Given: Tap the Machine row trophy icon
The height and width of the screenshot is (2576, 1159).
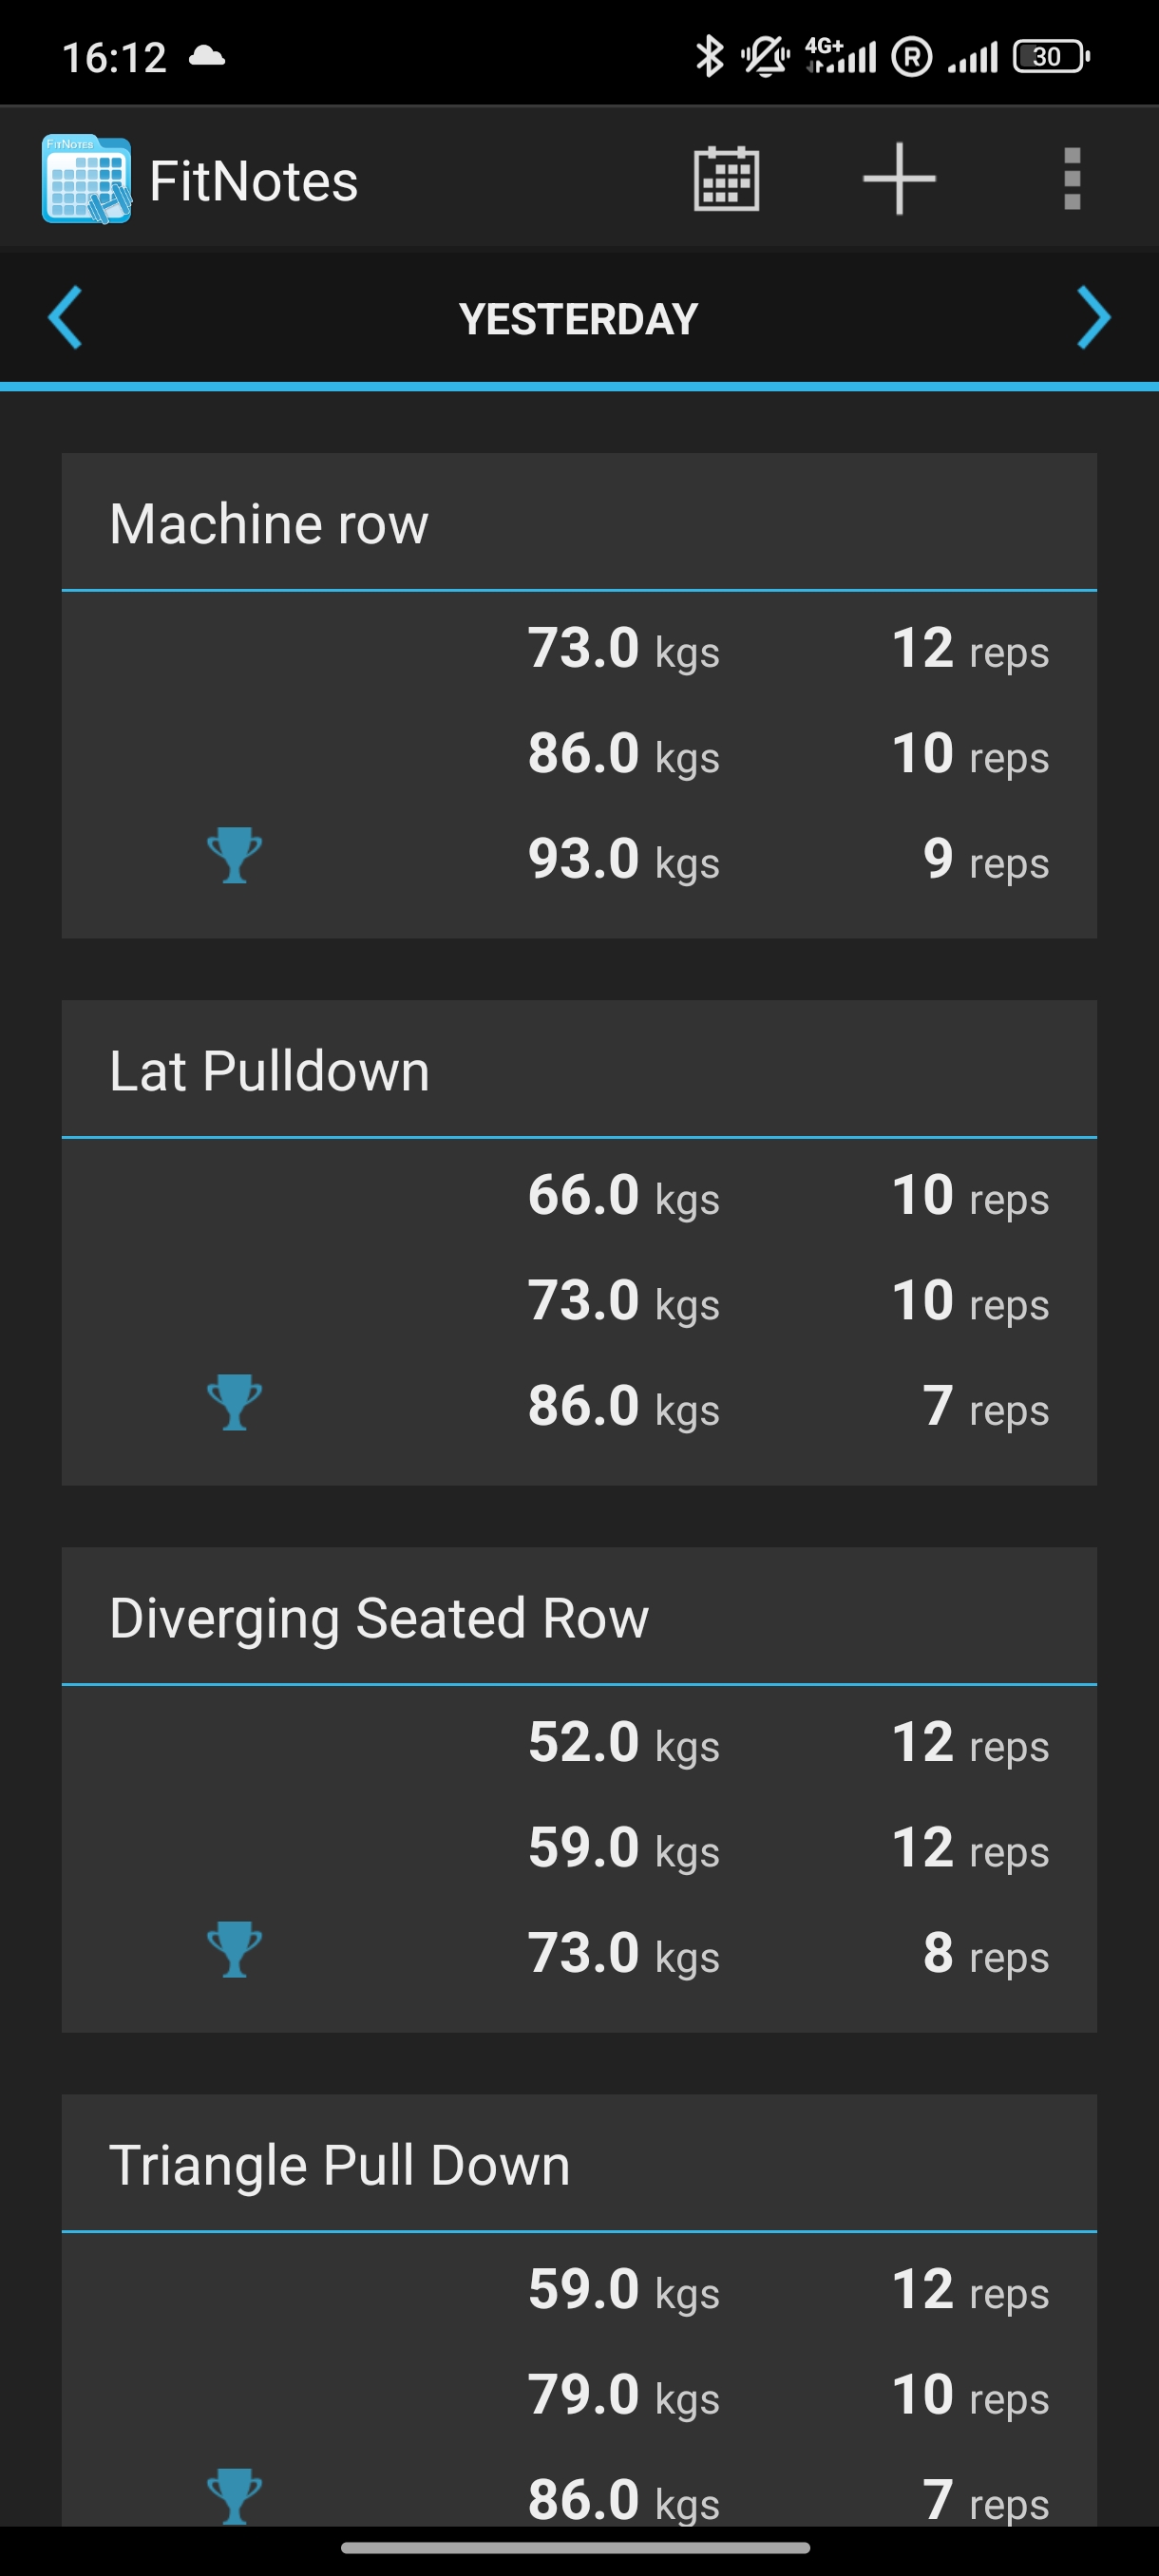Looking at the screenshot, I should point(234,856).
